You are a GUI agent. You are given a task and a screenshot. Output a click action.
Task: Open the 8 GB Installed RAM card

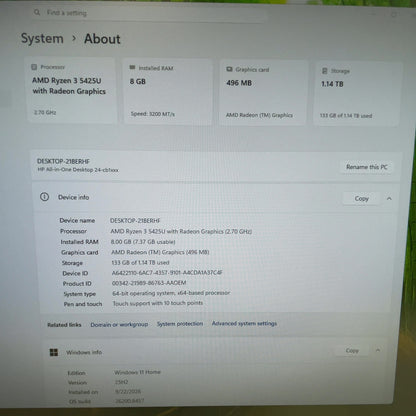[x=168, y=92]
